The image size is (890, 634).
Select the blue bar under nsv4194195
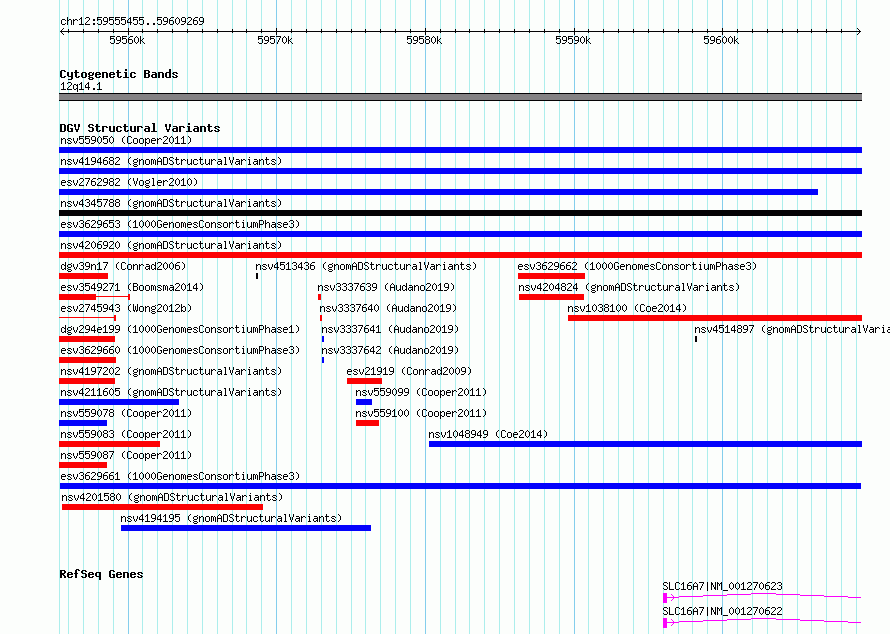coord(246,528)
